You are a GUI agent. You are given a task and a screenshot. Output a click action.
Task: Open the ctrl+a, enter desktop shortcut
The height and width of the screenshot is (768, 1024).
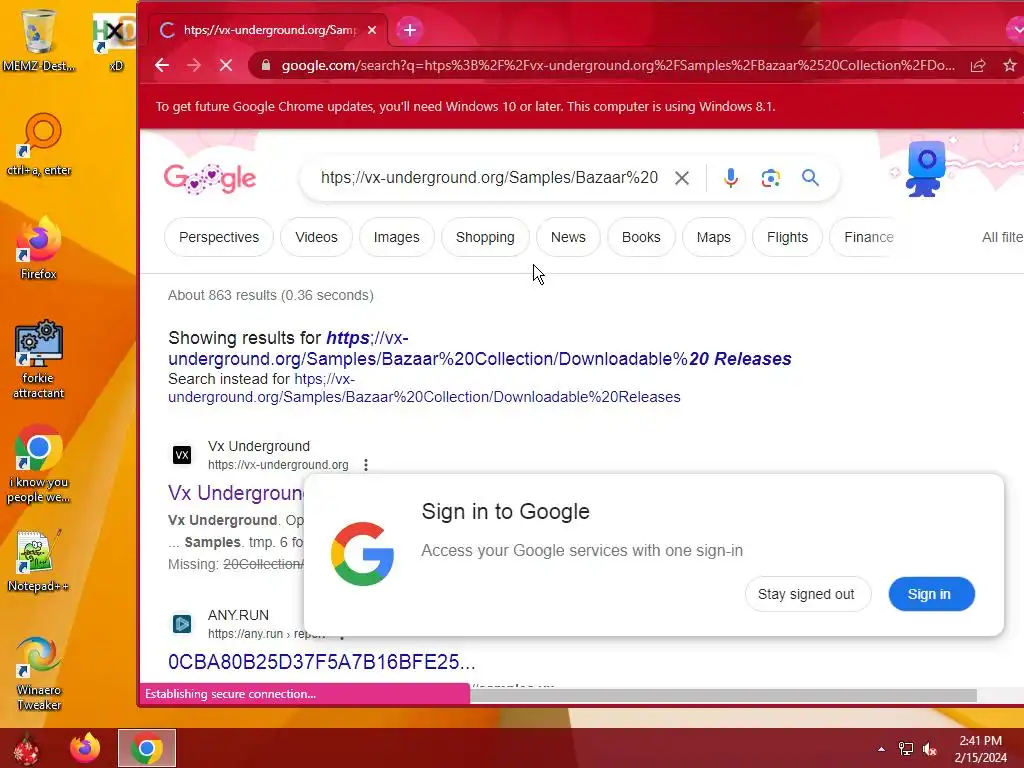coord(39,144)
